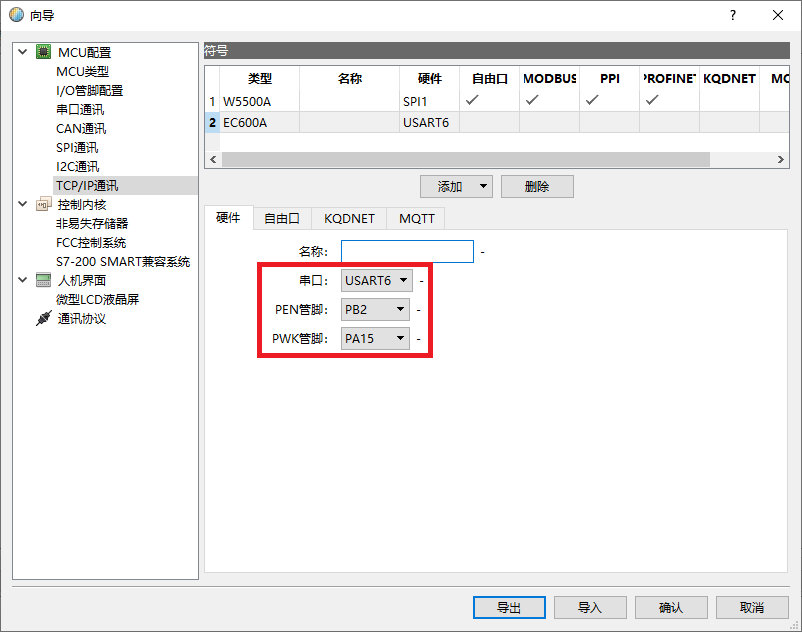The width and height of the screenshot is (802, 632).
Task: Collapse the MCU配置 tree node
Action: coord(22,52)
